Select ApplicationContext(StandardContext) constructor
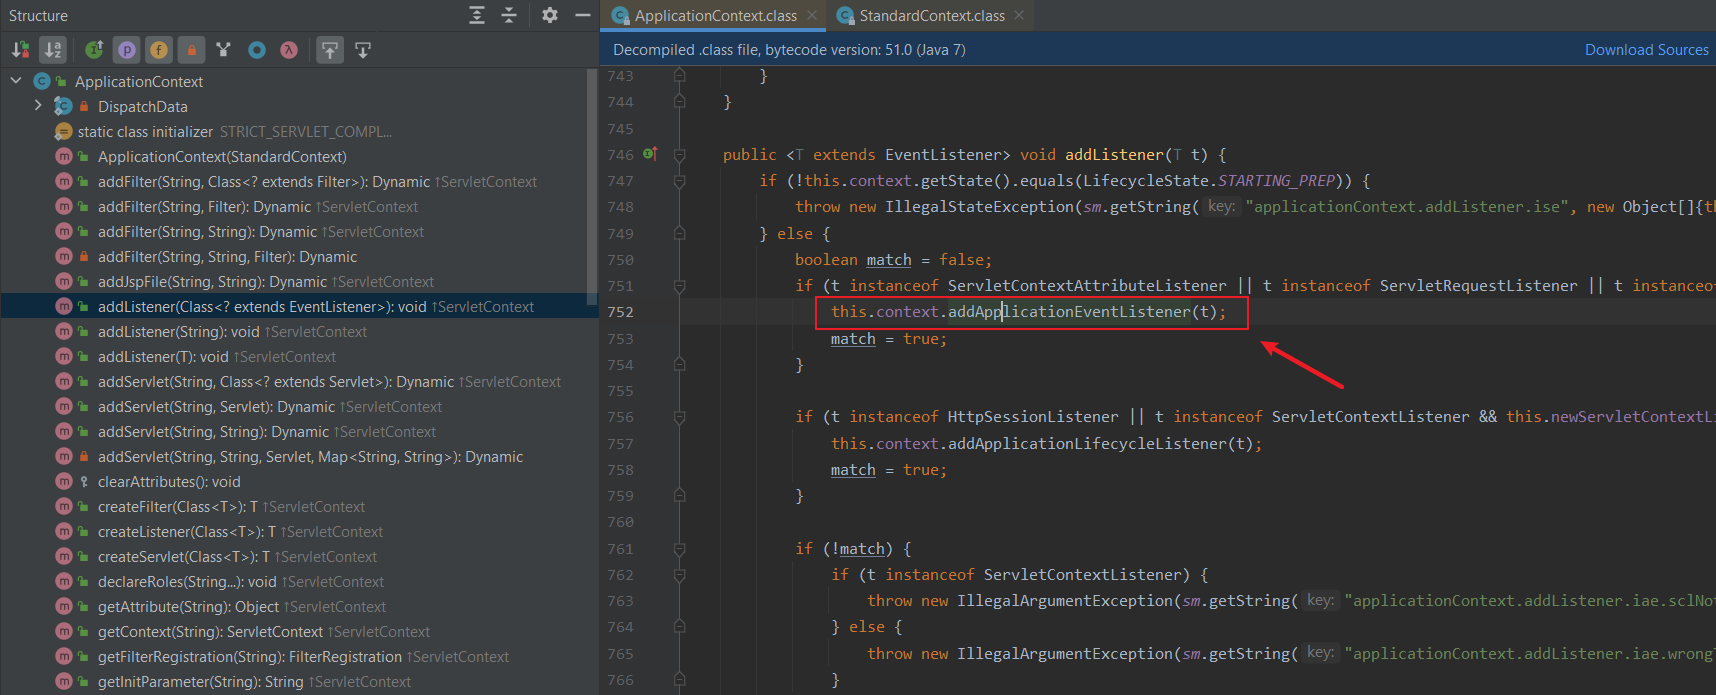Viewport: 1716px width, 695px height. click(x=222, y=157)
